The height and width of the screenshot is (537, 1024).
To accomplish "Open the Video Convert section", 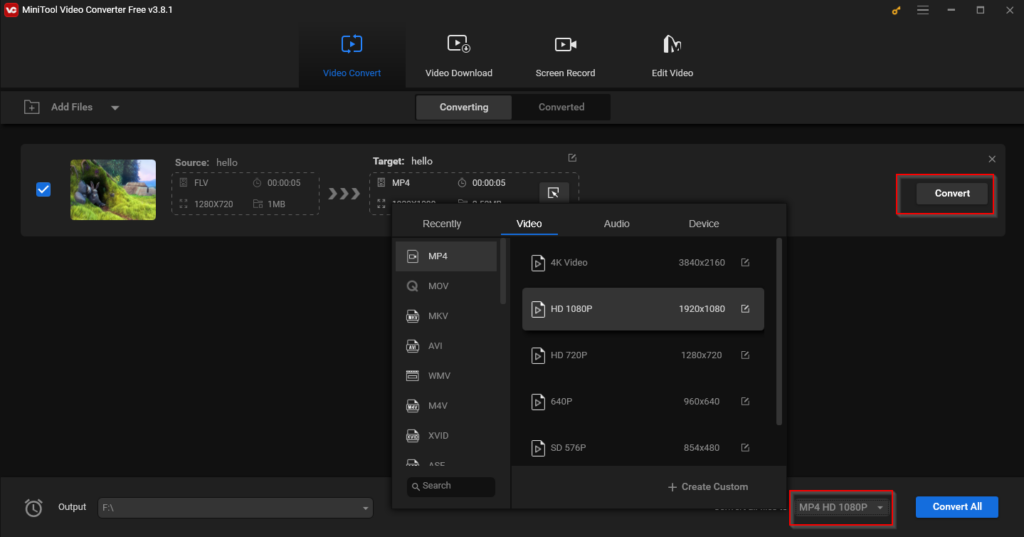I will [352, 56].
